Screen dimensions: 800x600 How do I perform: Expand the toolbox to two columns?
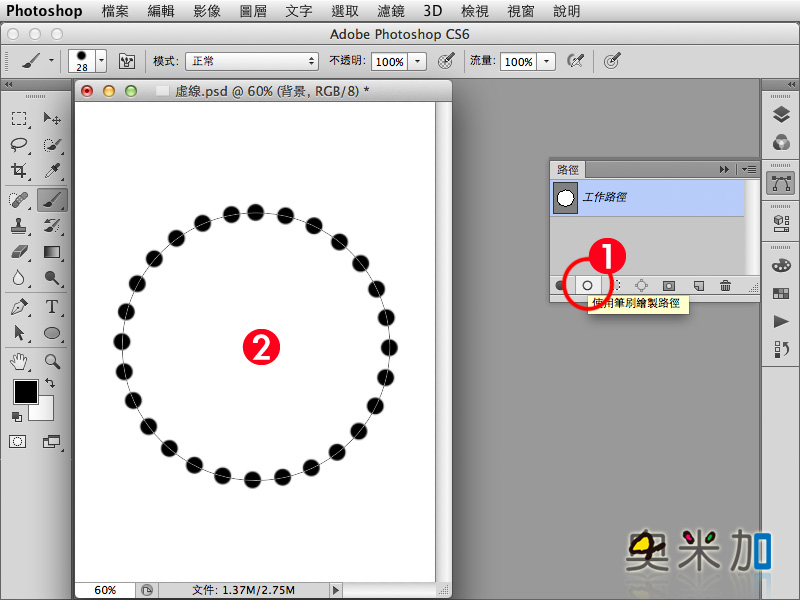coord(9,85)
